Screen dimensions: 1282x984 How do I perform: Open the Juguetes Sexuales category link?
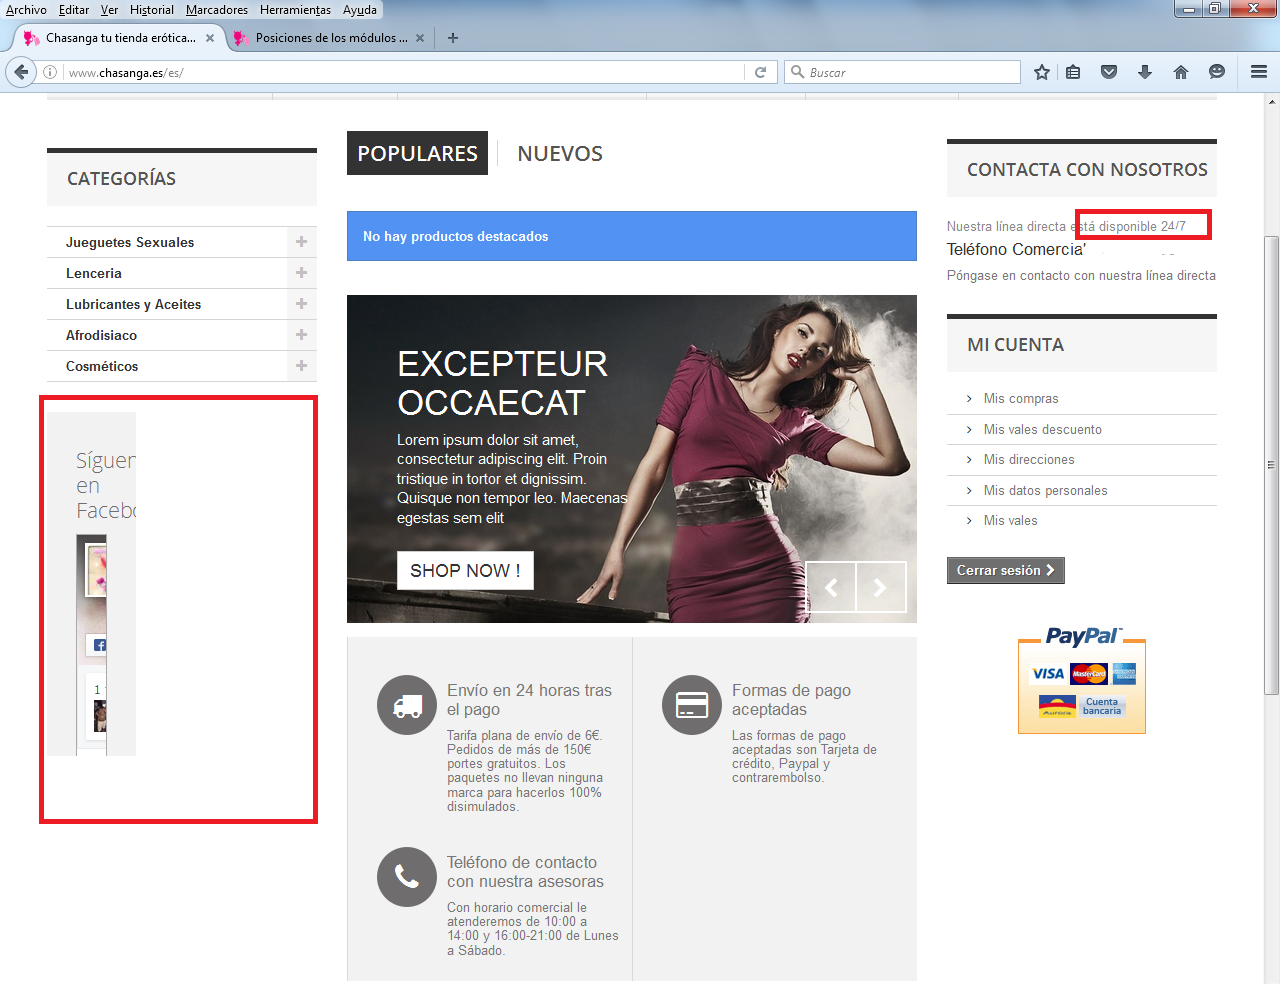(x=130, y=242)
